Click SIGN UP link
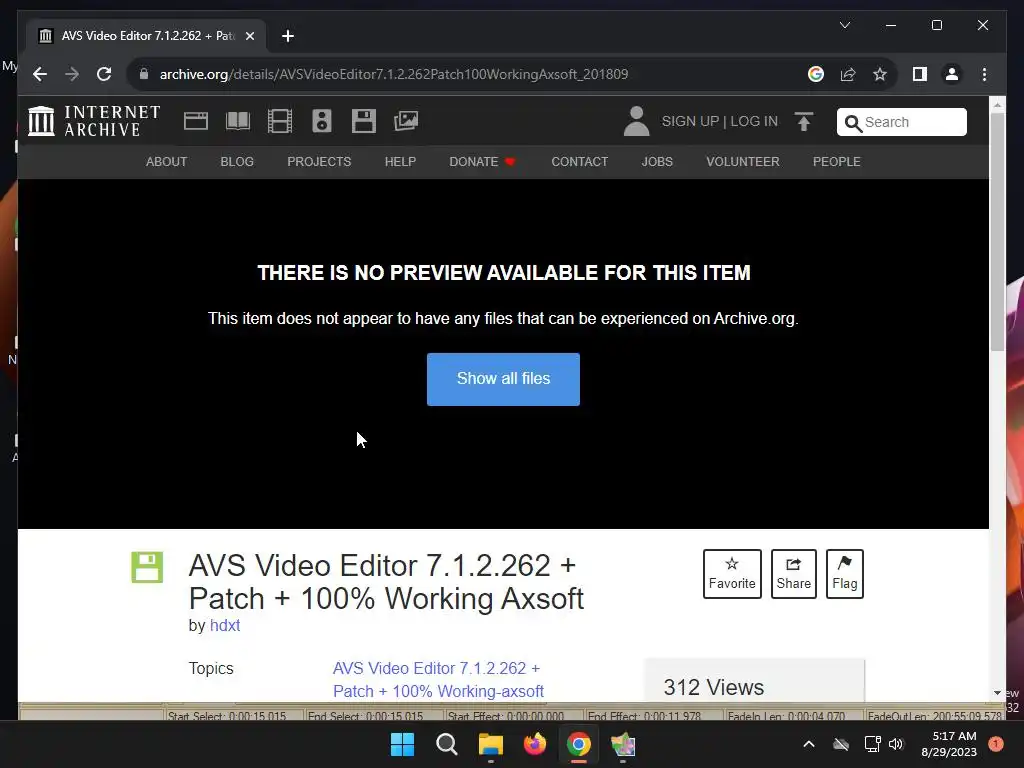 (x=690, y=121)
